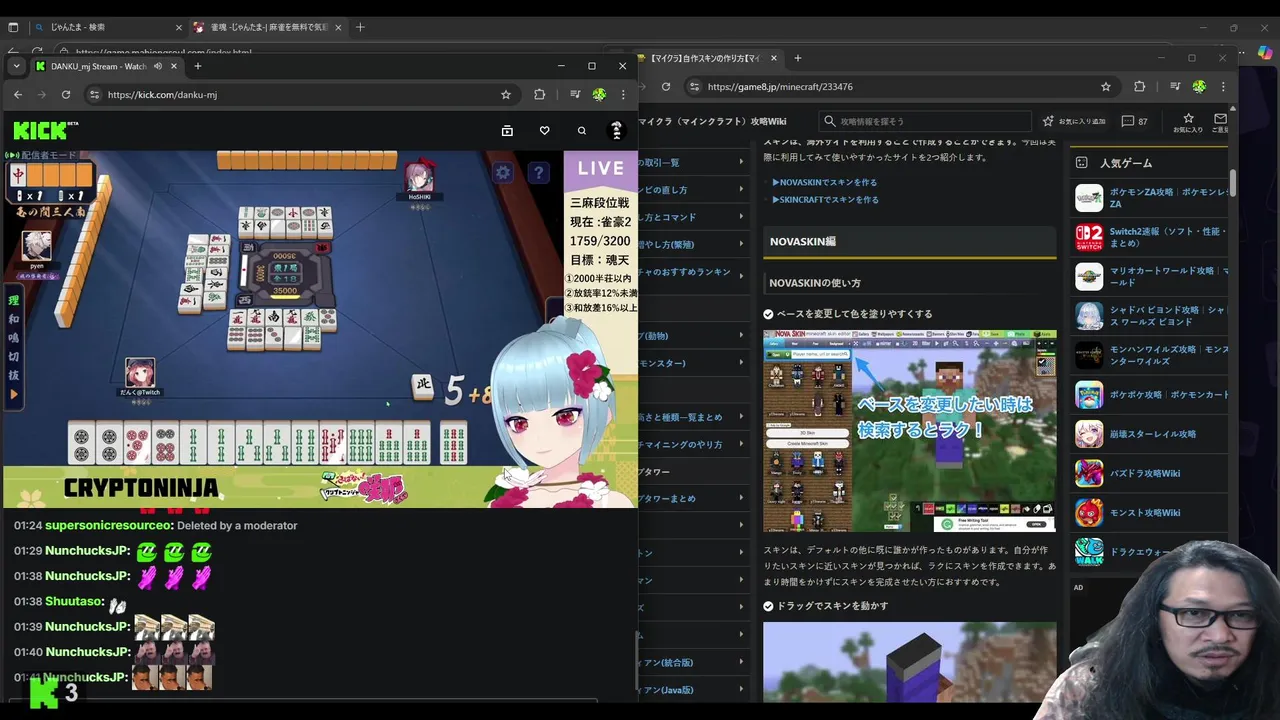The image size is (1280, 720).
Task: Reload the Kick stream page
Action: (x=66, y=94)
